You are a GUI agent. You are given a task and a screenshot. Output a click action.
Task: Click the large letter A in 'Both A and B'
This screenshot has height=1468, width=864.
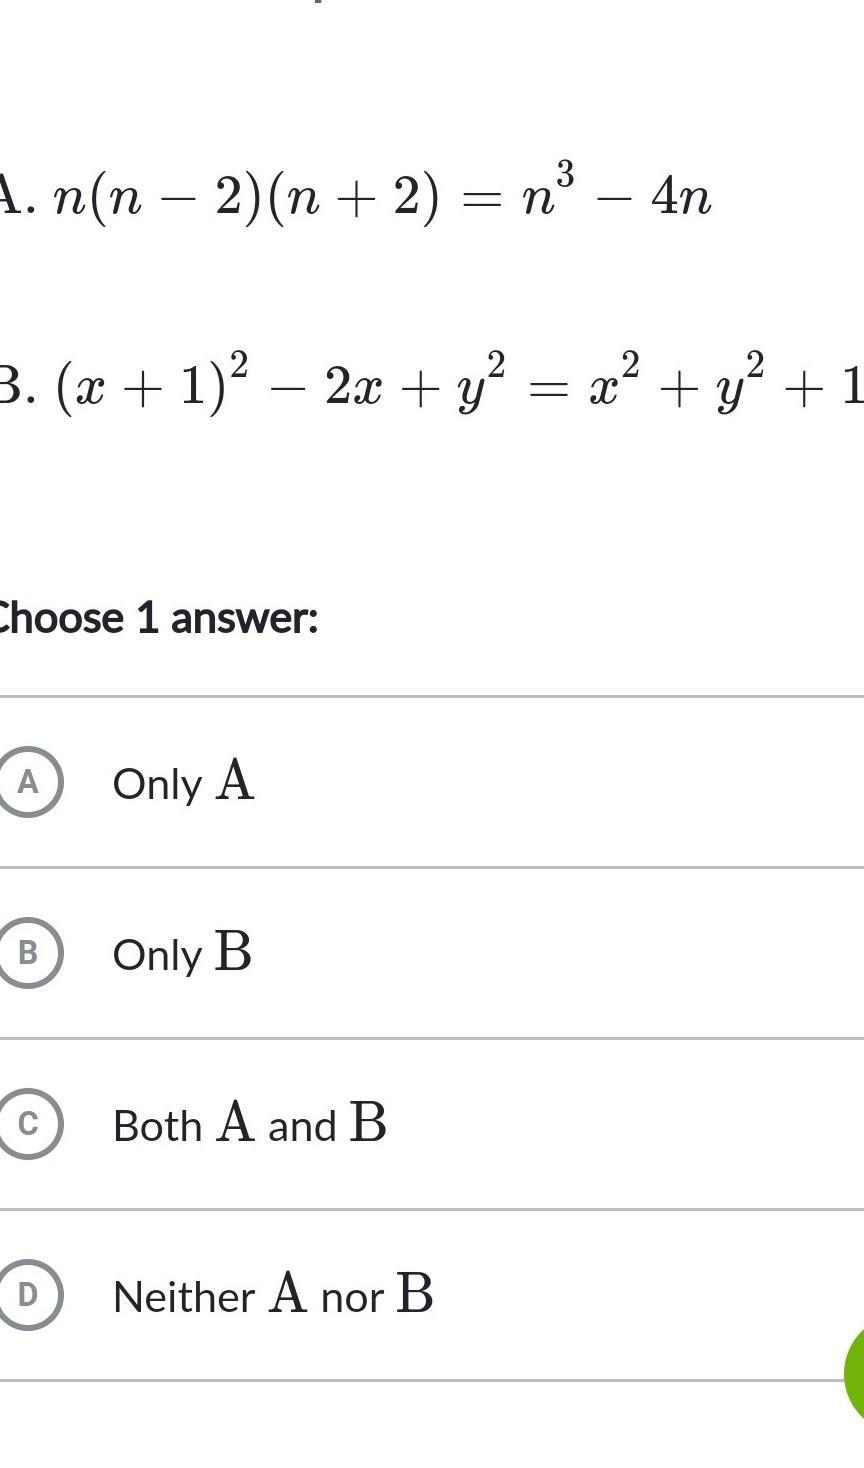tap(235, 1122)
